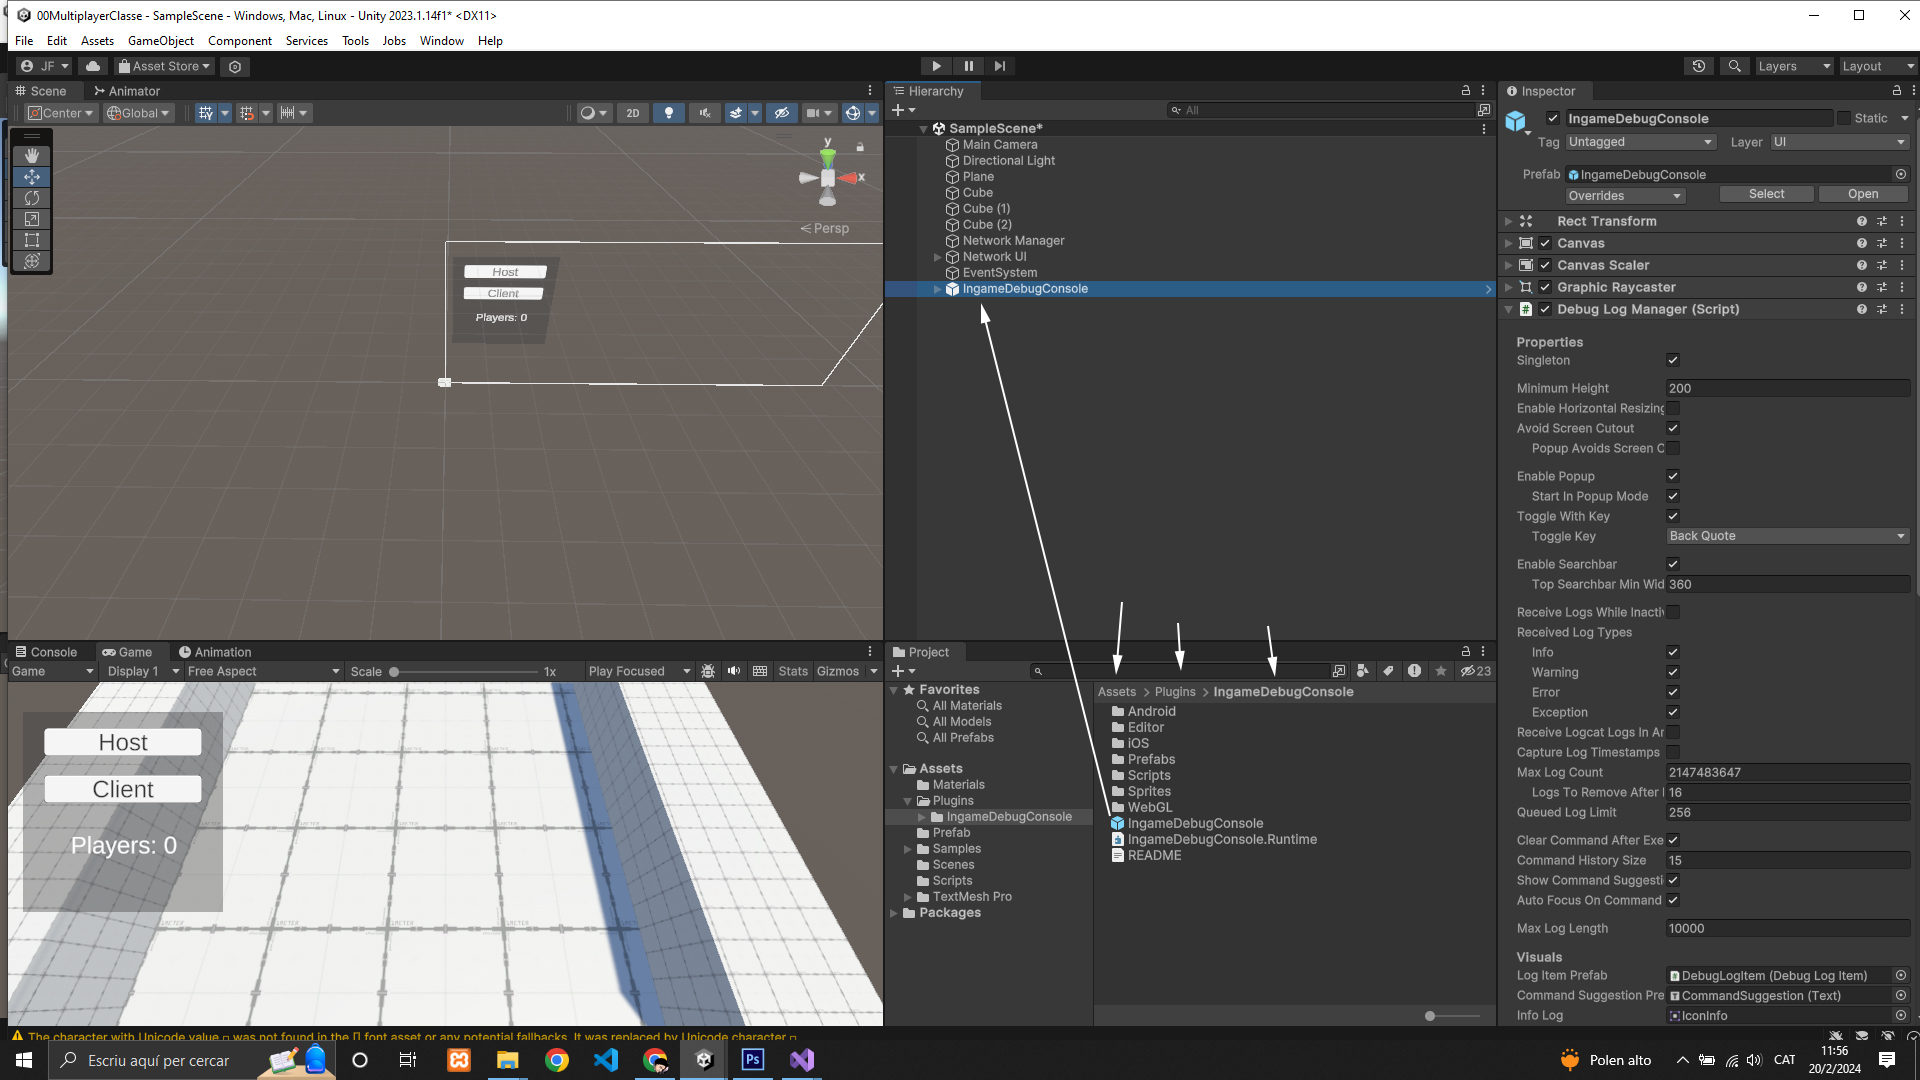Select the Rect tool in Scene toolbar
The height and width of the screenshot is (1080, 1920).
(x=32, y=240)
